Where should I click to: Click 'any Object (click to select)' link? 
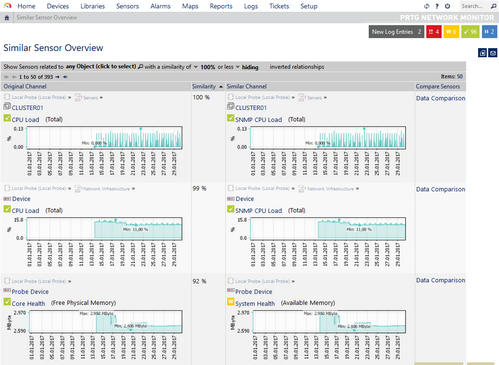(101, 66)
